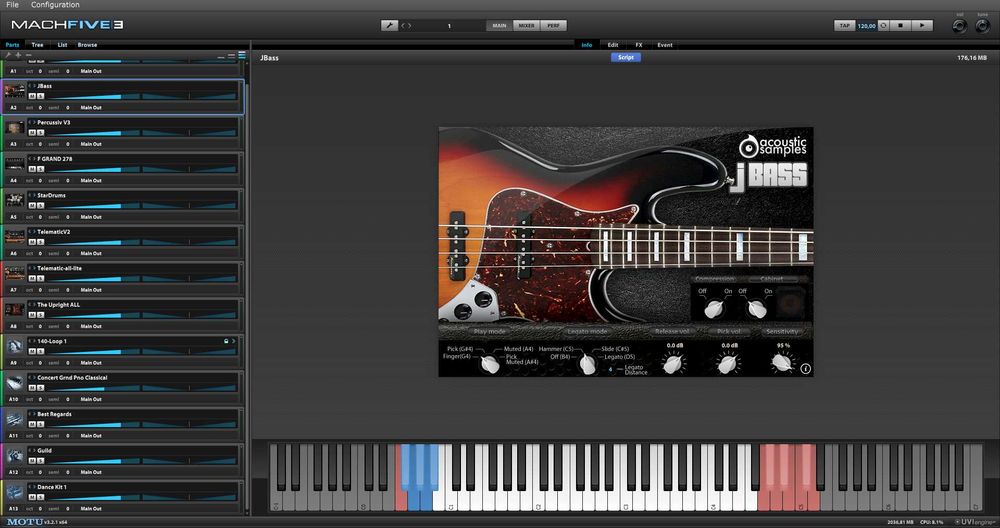This screenshot has height=528, width=1000.
Task: Open Main Out output menu for part A2
Action: (91, 108)
